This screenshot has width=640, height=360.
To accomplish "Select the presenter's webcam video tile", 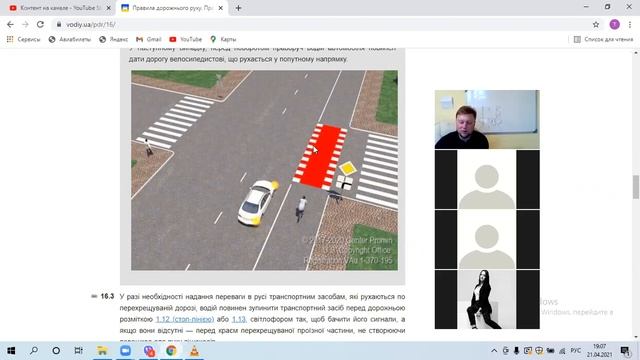I will click(487, 119).
